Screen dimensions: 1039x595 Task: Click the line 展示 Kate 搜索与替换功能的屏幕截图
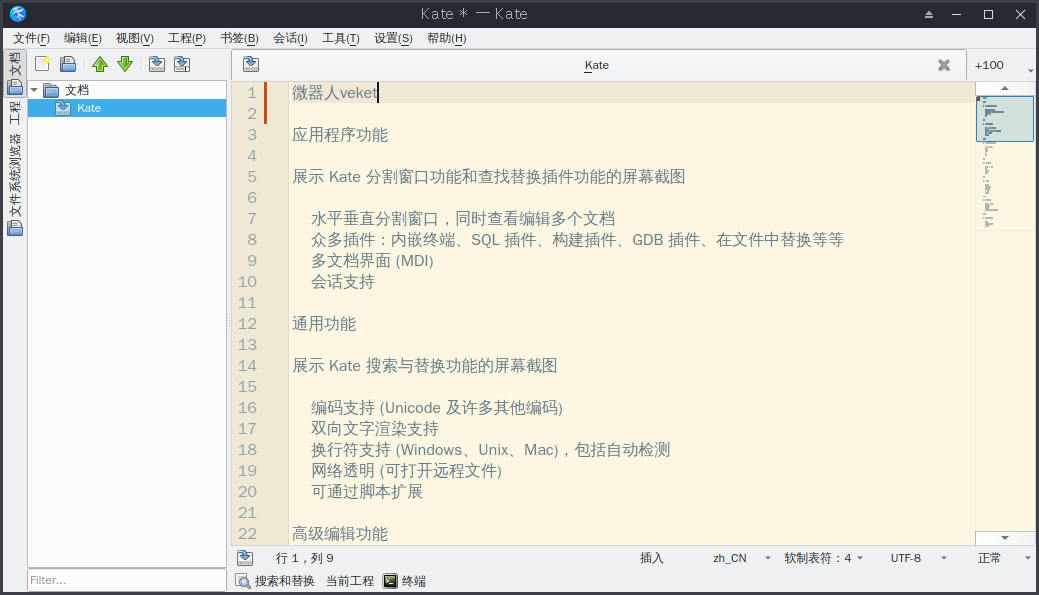pos(425,366)
